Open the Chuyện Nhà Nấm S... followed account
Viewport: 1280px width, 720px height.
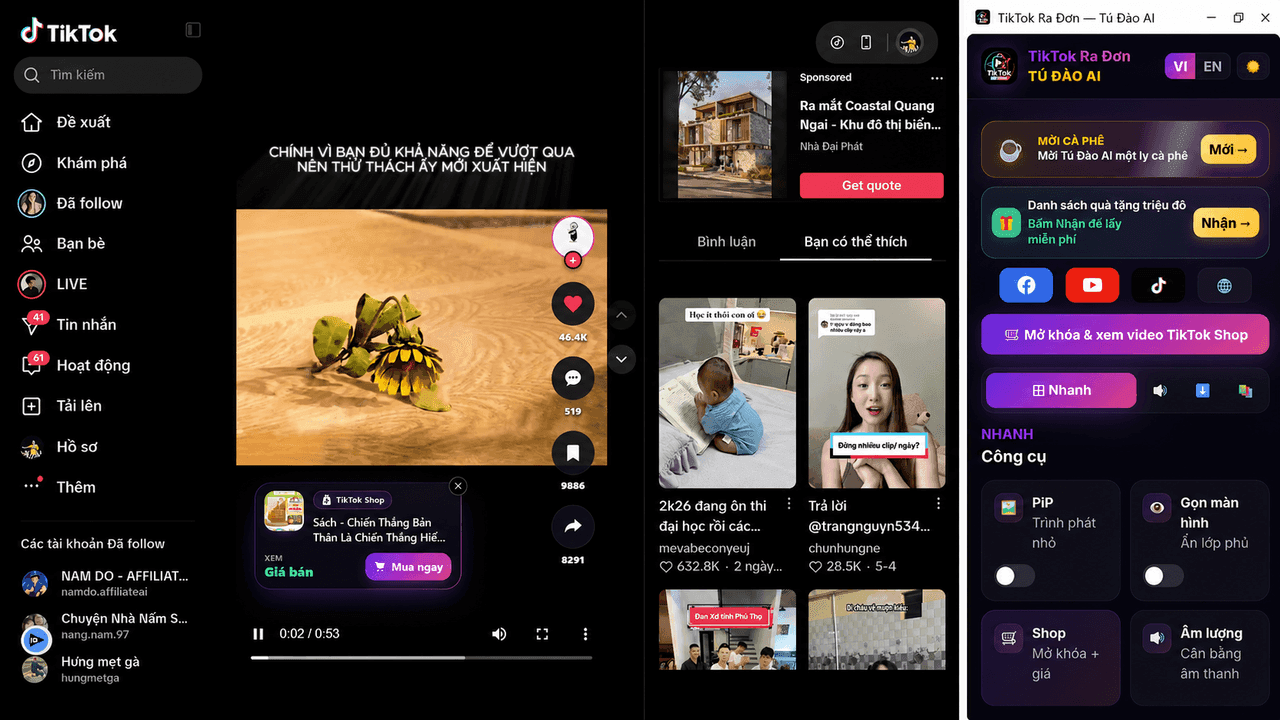107,626
